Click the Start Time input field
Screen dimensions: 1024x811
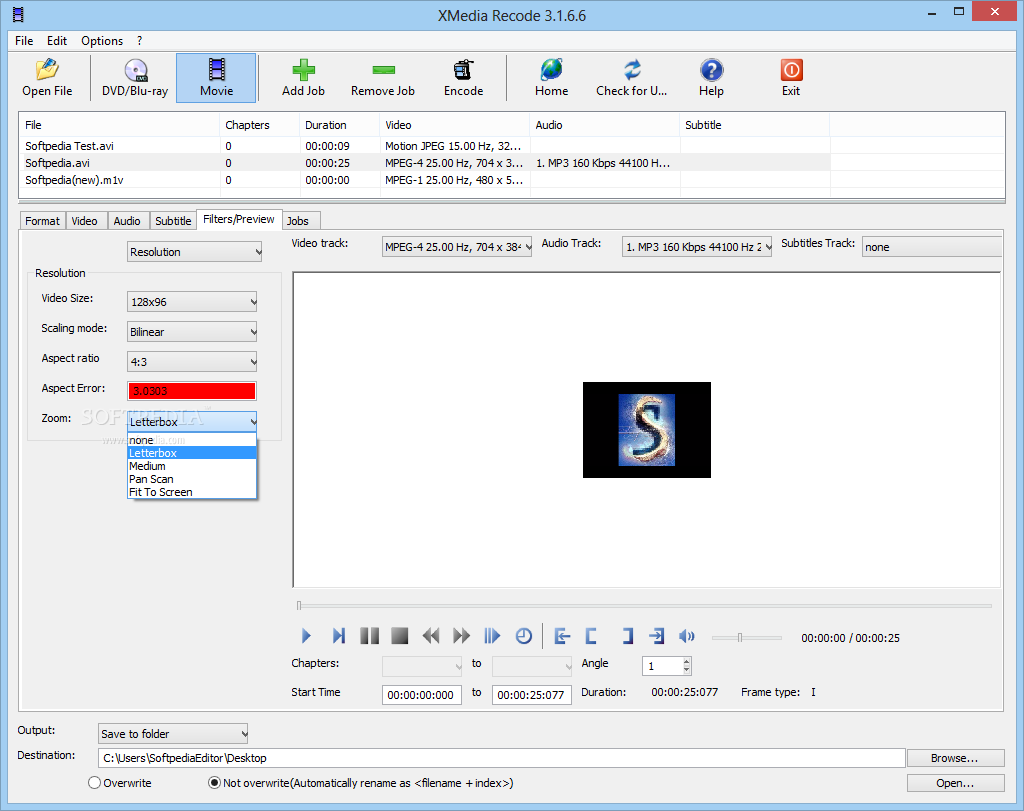click(421, 695)
